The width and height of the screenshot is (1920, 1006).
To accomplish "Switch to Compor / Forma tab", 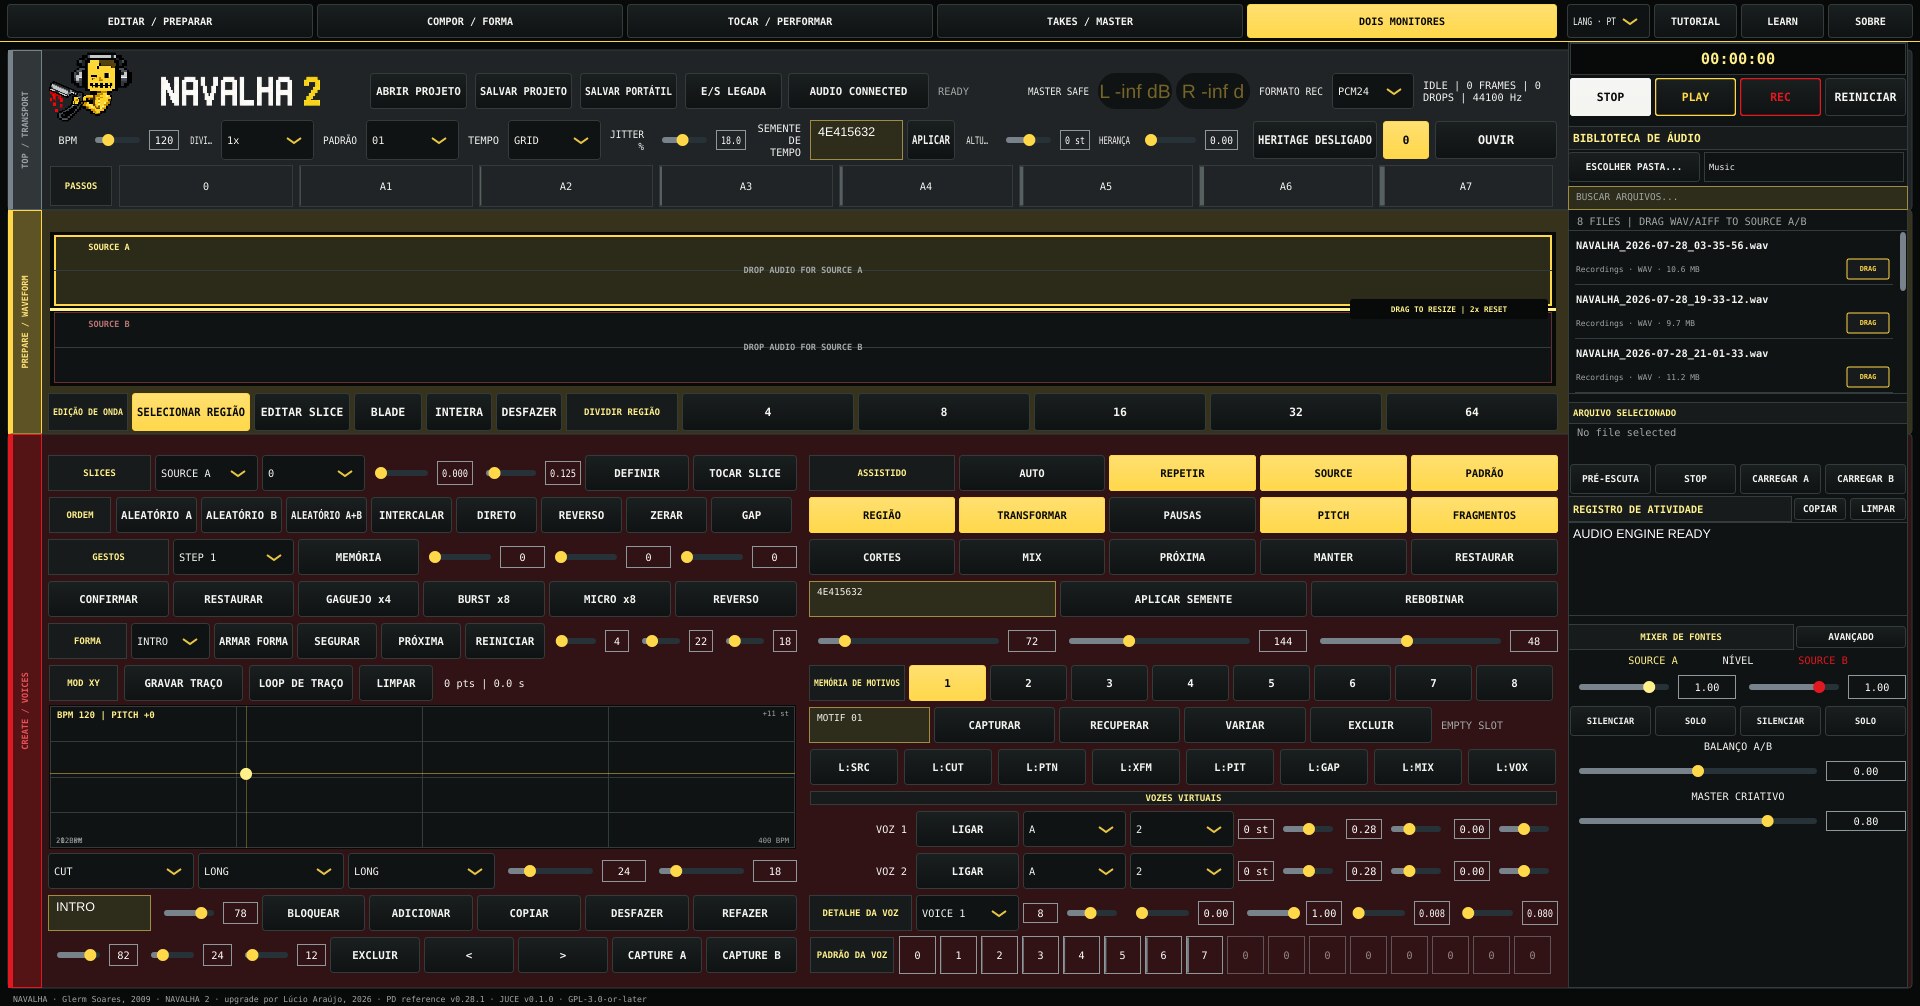I will pyautogui.click(x=470, y=21).
